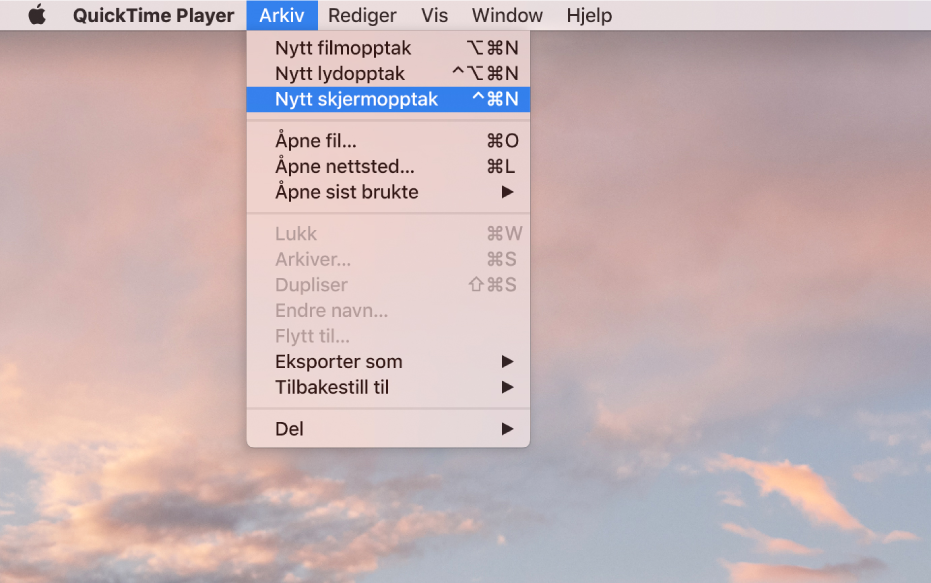Screen dimensions: 931x583
Task: Select Åpne nettsted...
Action: [x=388, y=166]
